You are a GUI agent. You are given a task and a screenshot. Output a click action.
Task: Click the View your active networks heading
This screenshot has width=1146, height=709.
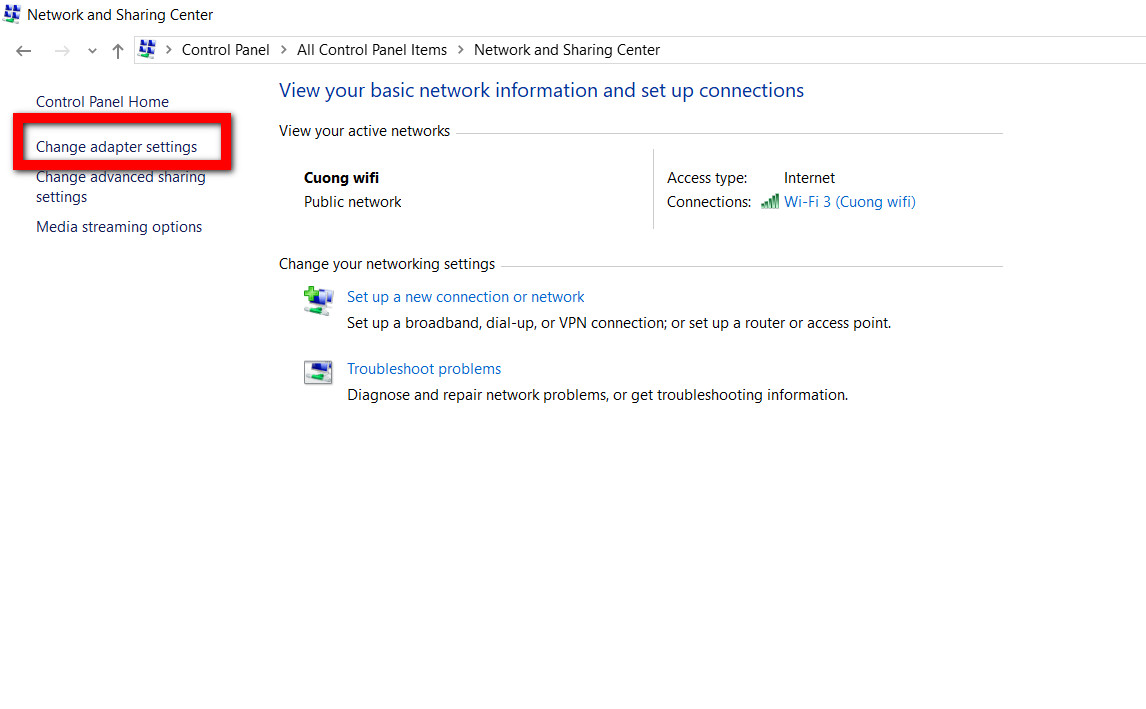click(x=364, y=131)
